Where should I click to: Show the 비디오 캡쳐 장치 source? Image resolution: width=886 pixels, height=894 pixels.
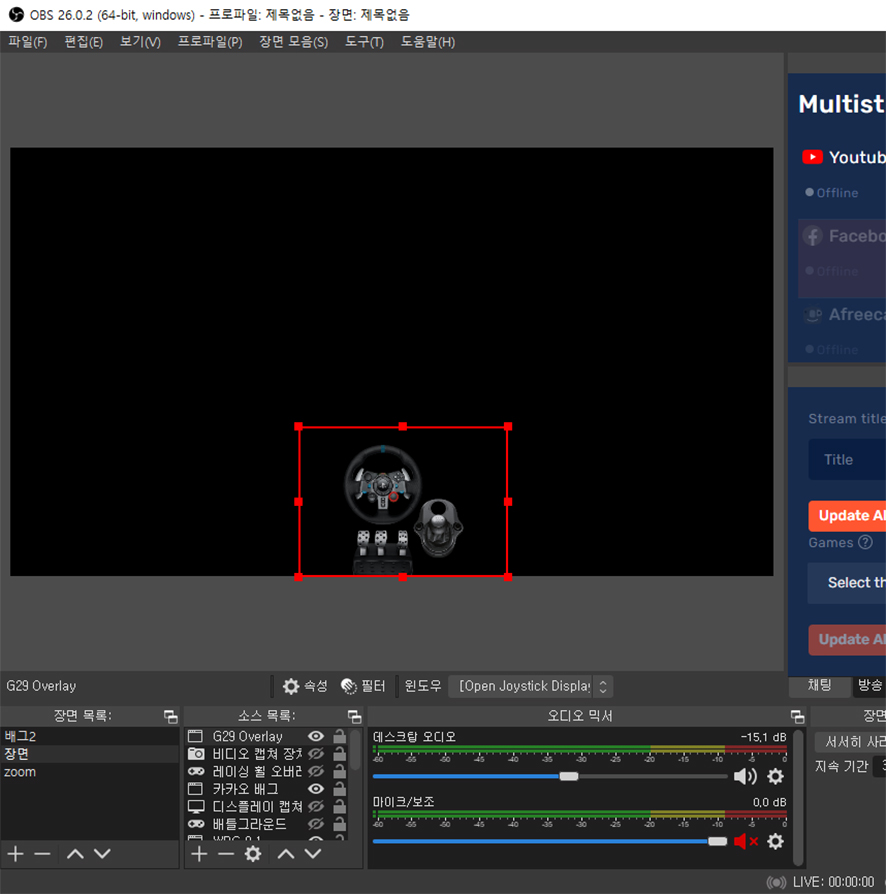point(316,754)
